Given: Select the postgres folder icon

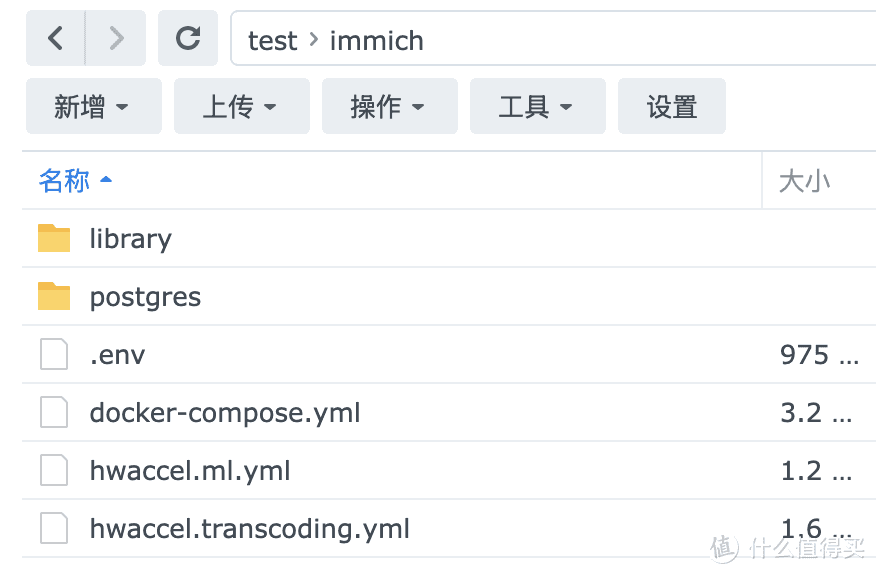Looking at the screenshot, I should click(x=54, y=296).
